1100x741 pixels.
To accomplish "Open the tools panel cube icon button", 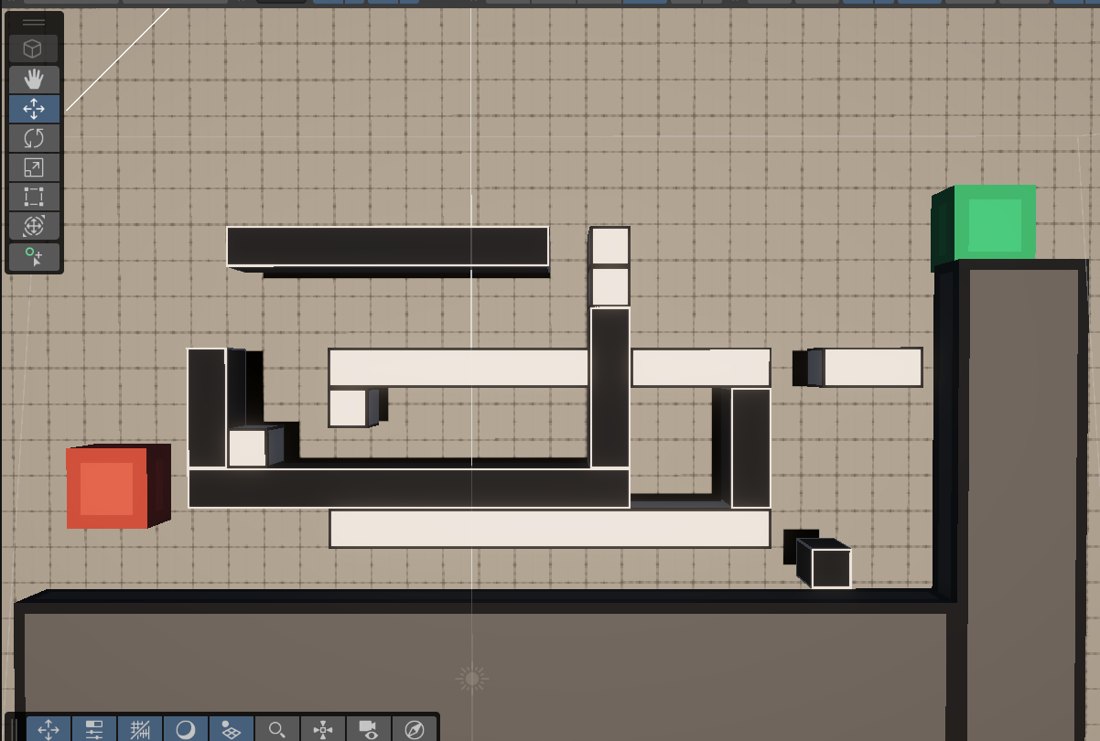I will 34,49.
